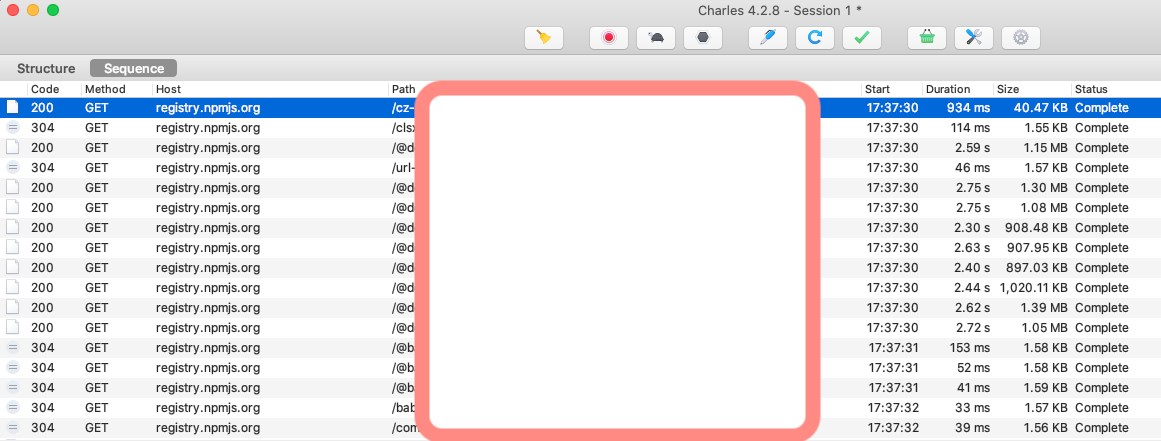Click the document icon of the 1,020.11 KB request
1161x441 pixels.
13,287
